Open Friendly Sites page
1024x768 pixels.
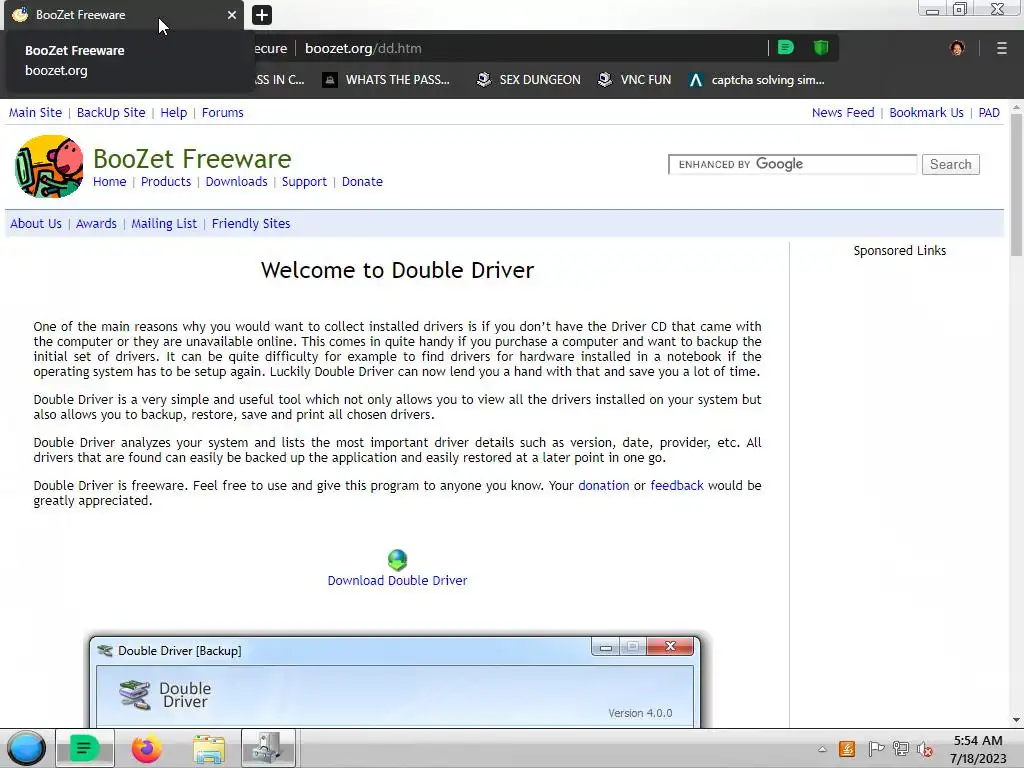251,223
